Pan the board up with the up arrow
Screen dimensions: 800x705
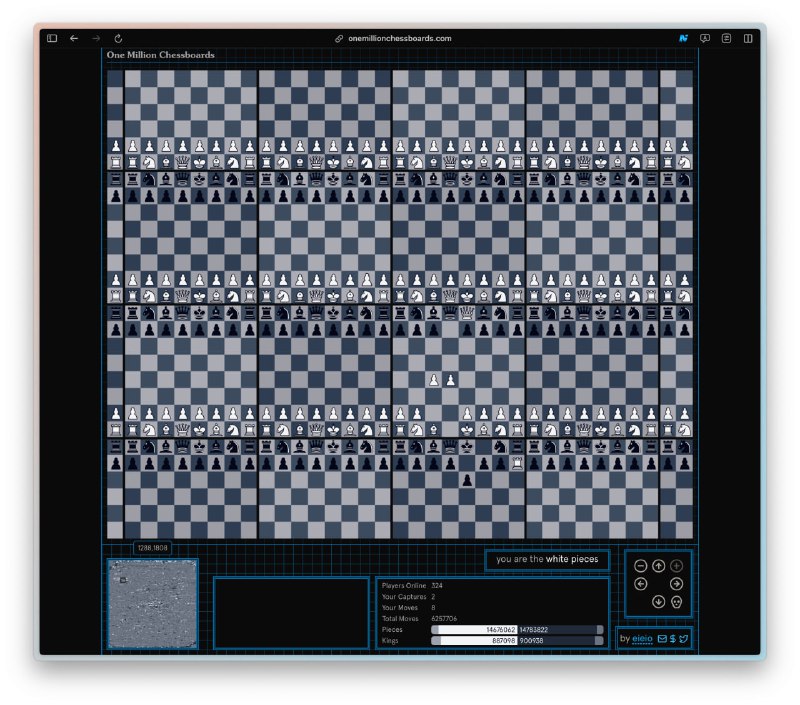(658, 566)
